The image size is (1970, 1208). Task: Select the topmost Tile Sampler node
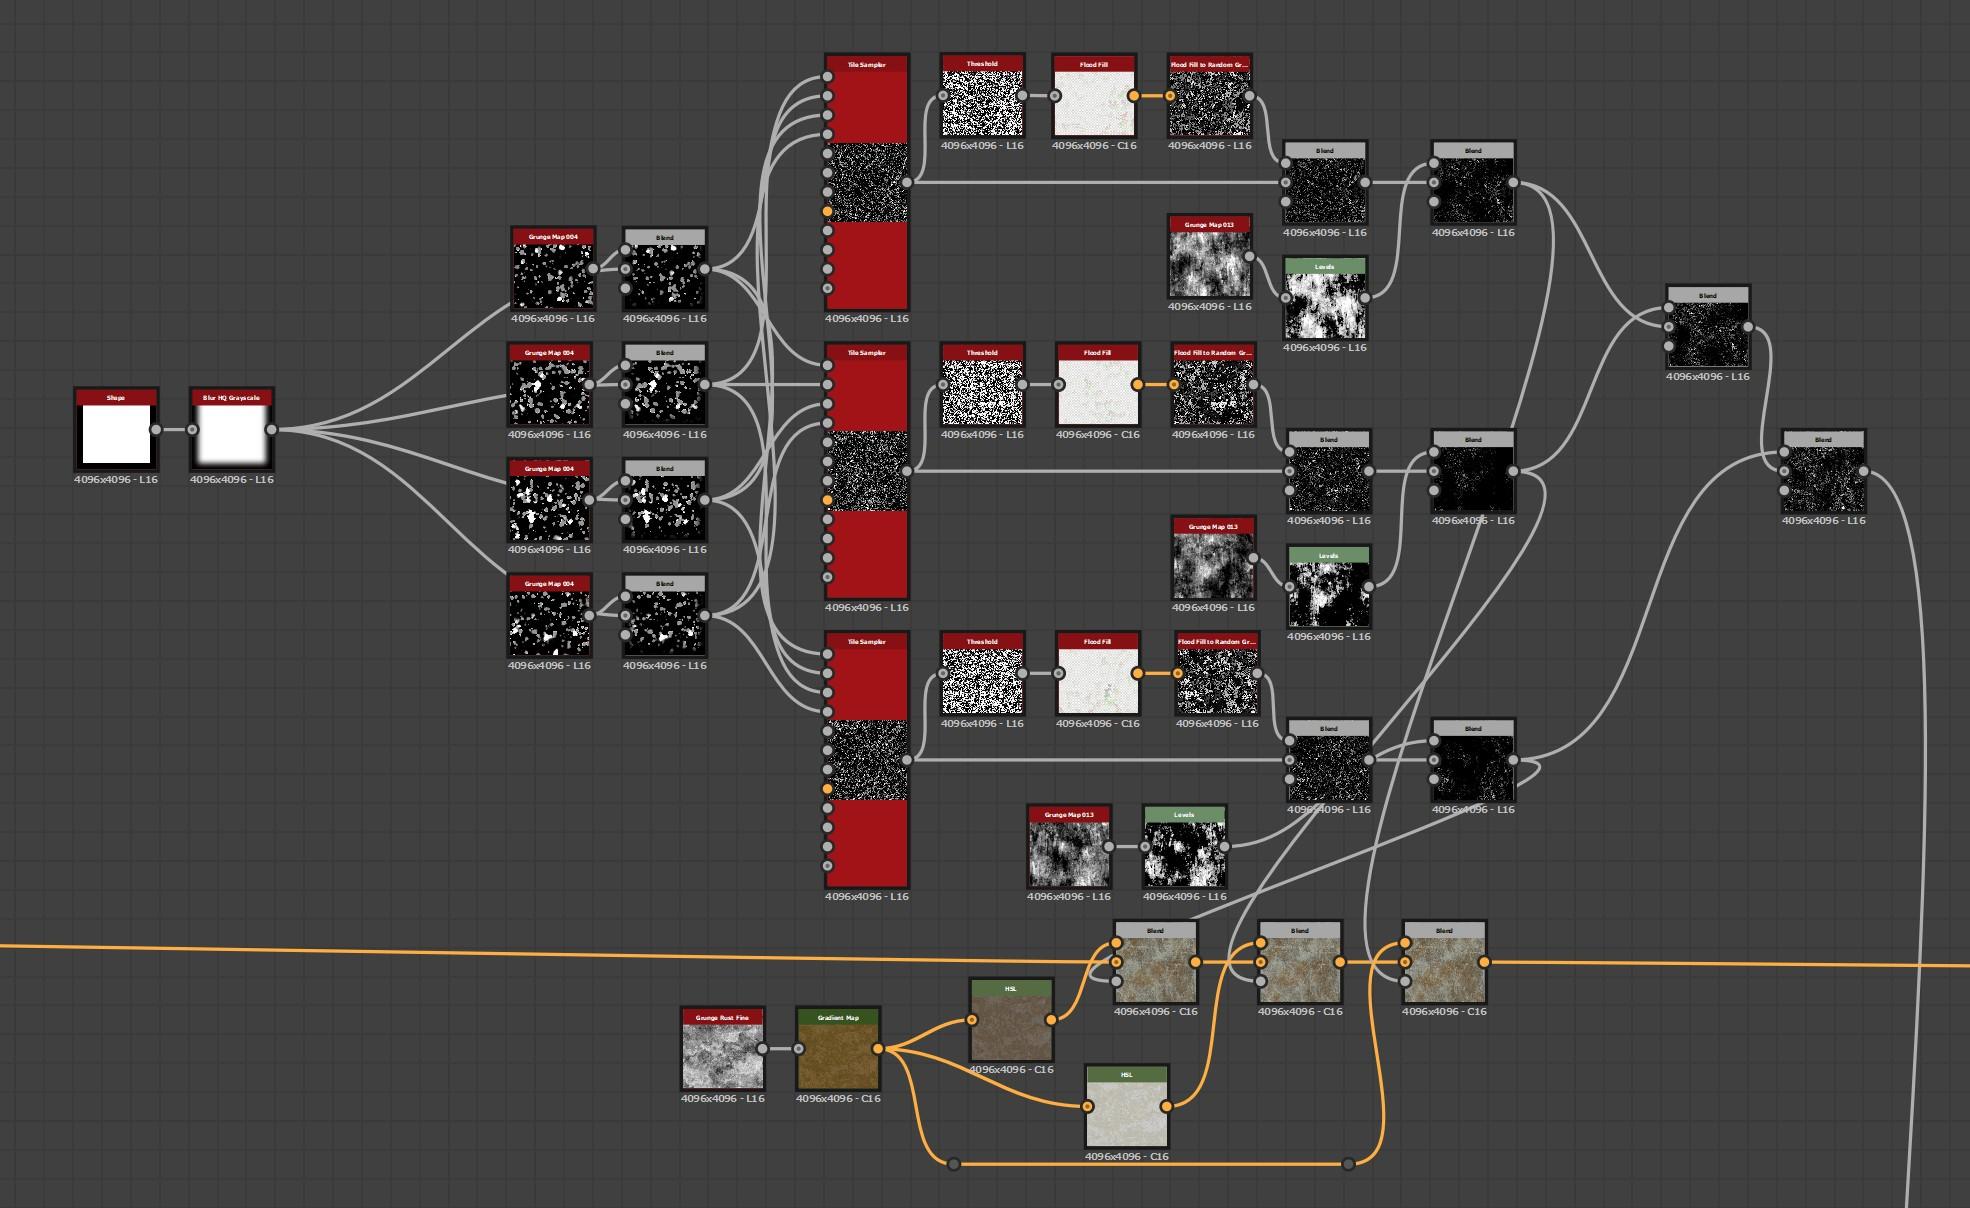click(x=867, y=182)
